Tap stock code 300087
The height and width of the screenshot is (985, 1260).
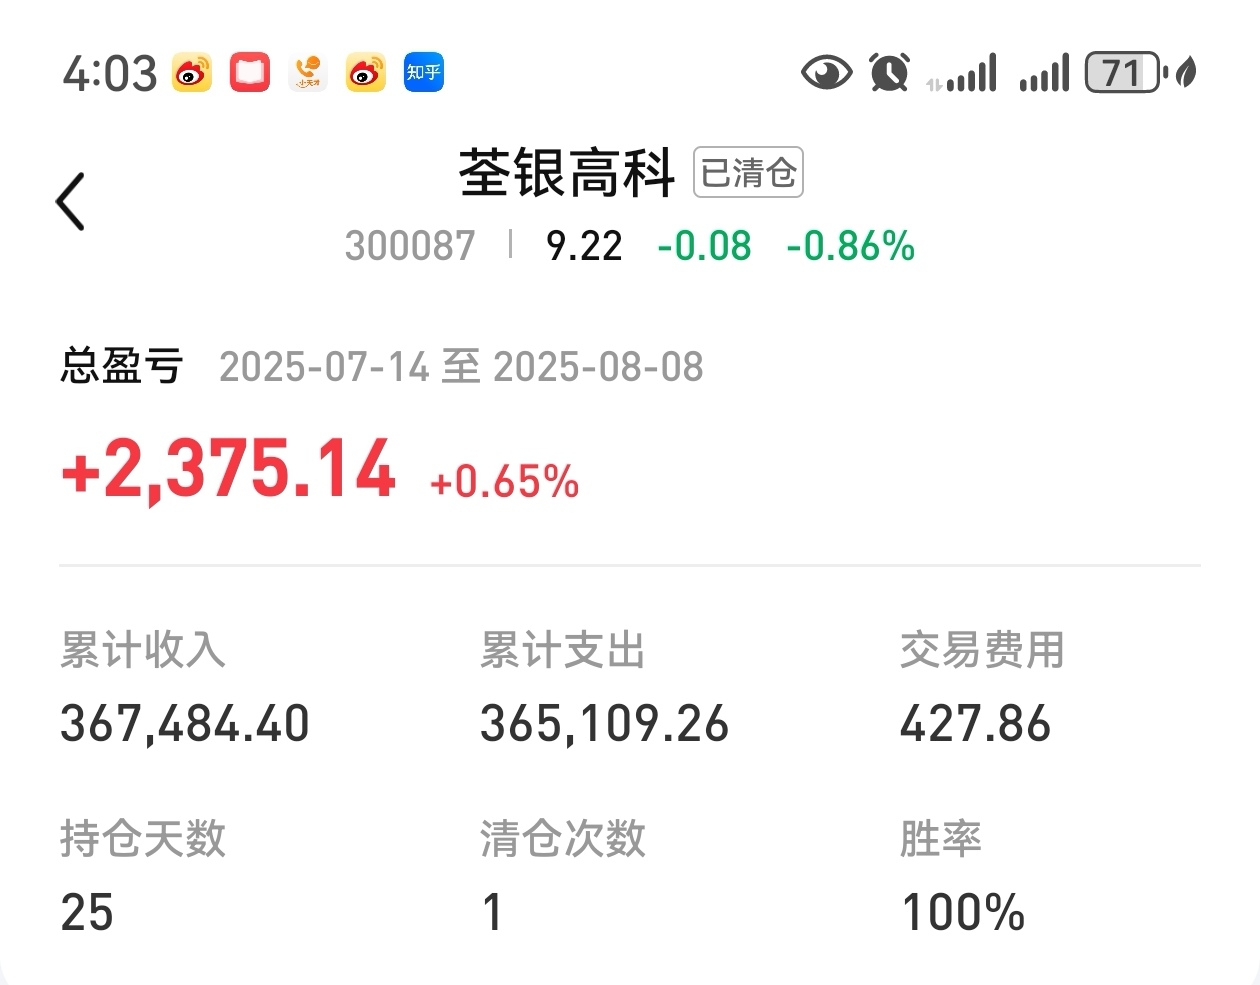tap(410, 246)
